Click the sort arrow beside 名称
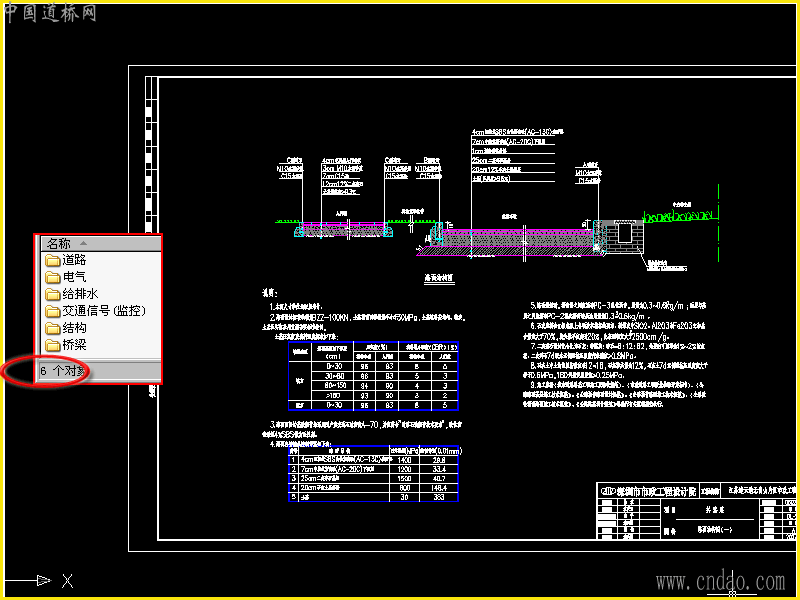The image size is (800, 600). pyautogui.click(x=83, y=243)
